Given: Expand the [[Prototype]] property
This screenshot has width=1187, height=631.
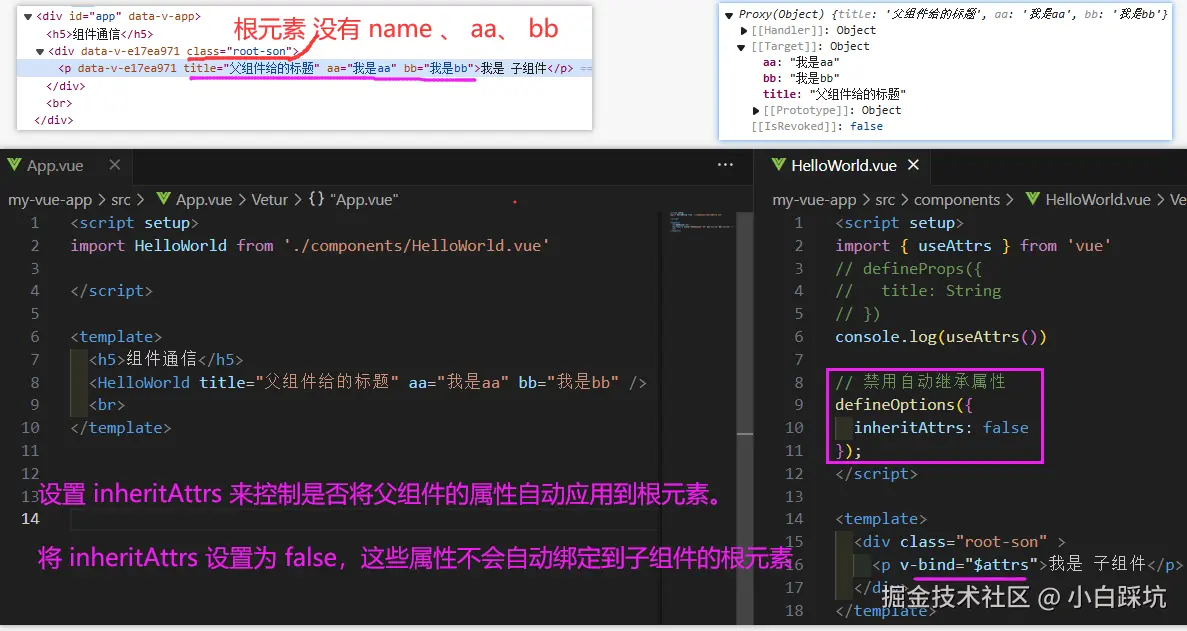Looking at the screenshot, I should (756, 110).
